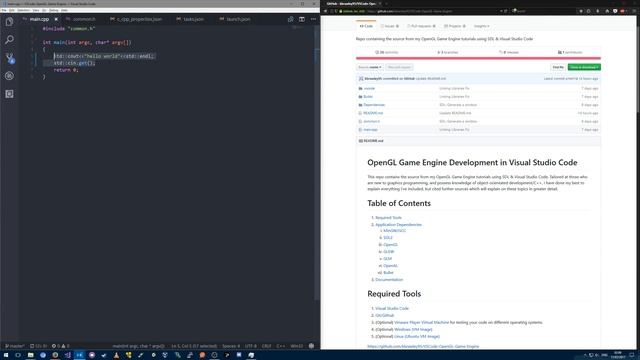The height and width of the screenshot is (360, 640).
Task: Open the Code tab on the GitHub repo
Action: [366, 26]
